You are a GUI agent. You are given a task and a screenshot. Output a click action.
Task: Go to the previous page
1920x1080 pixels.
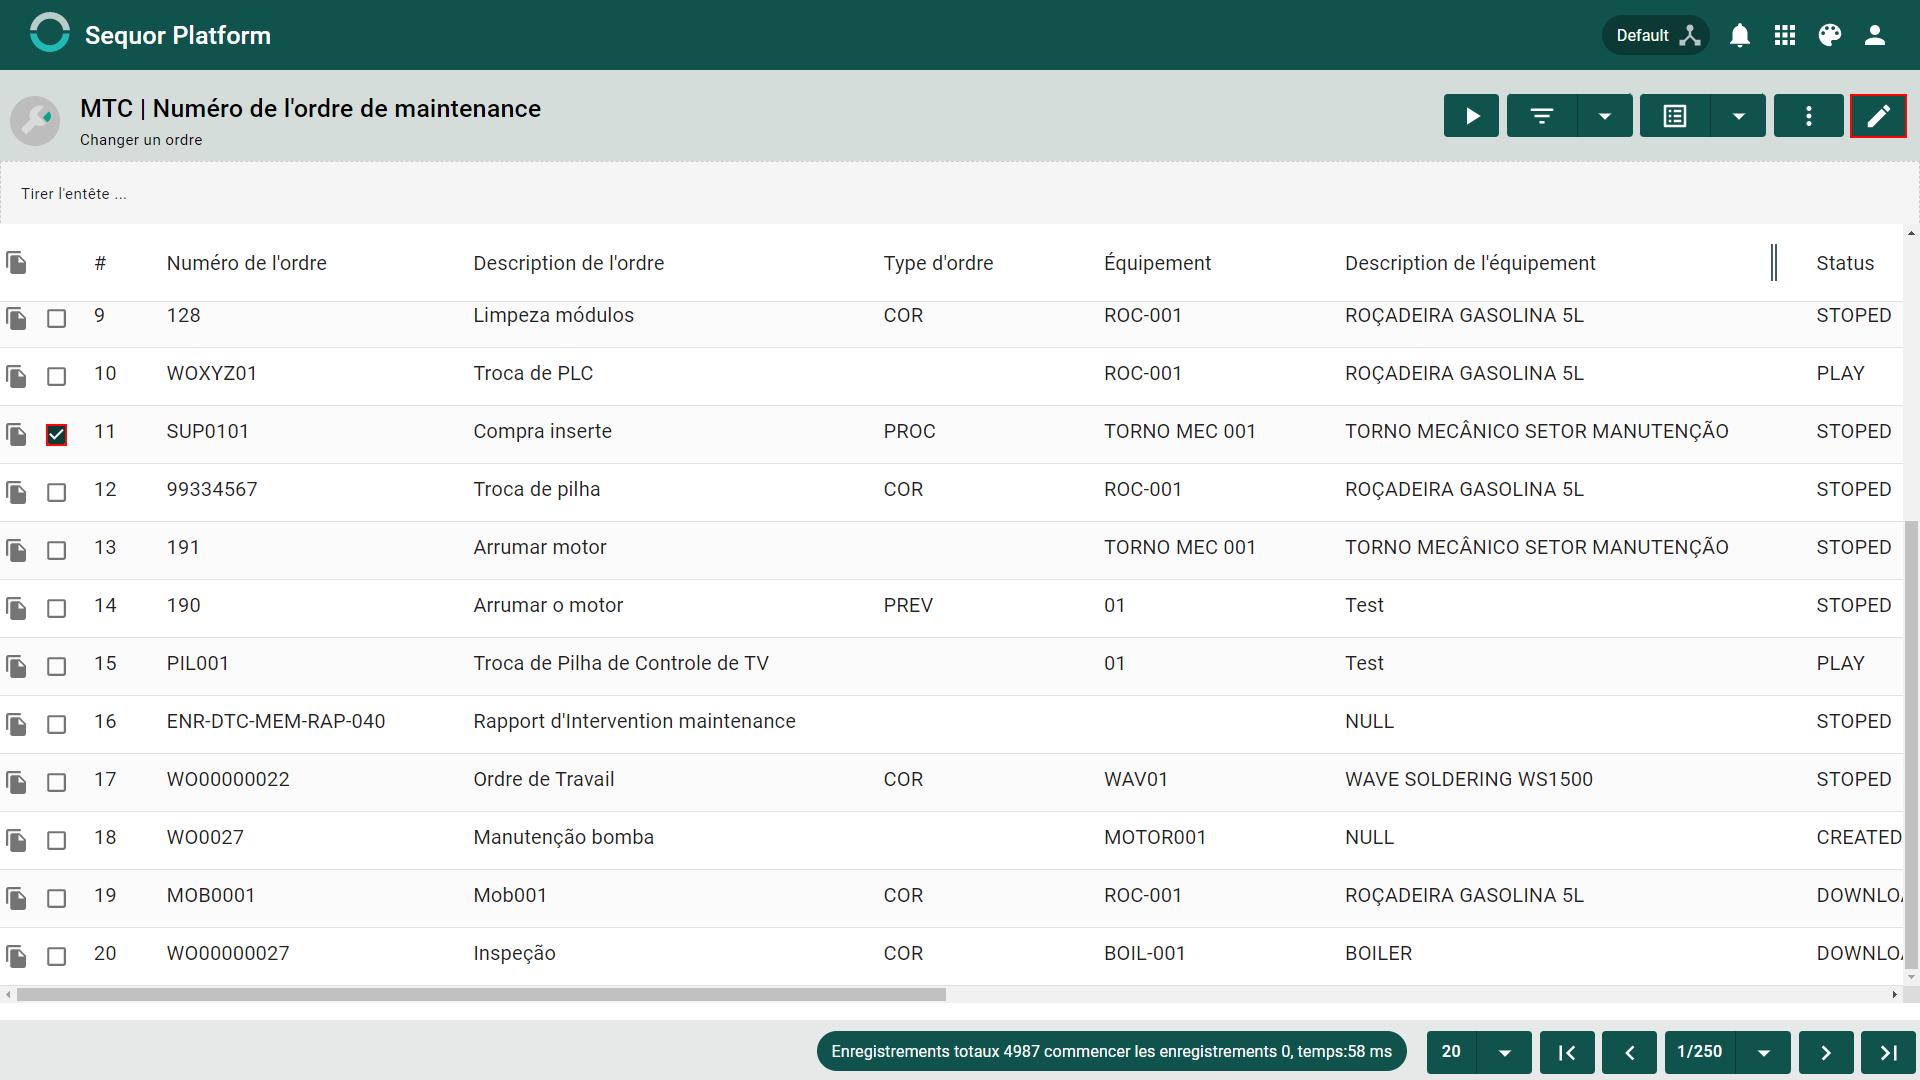1629,1052
